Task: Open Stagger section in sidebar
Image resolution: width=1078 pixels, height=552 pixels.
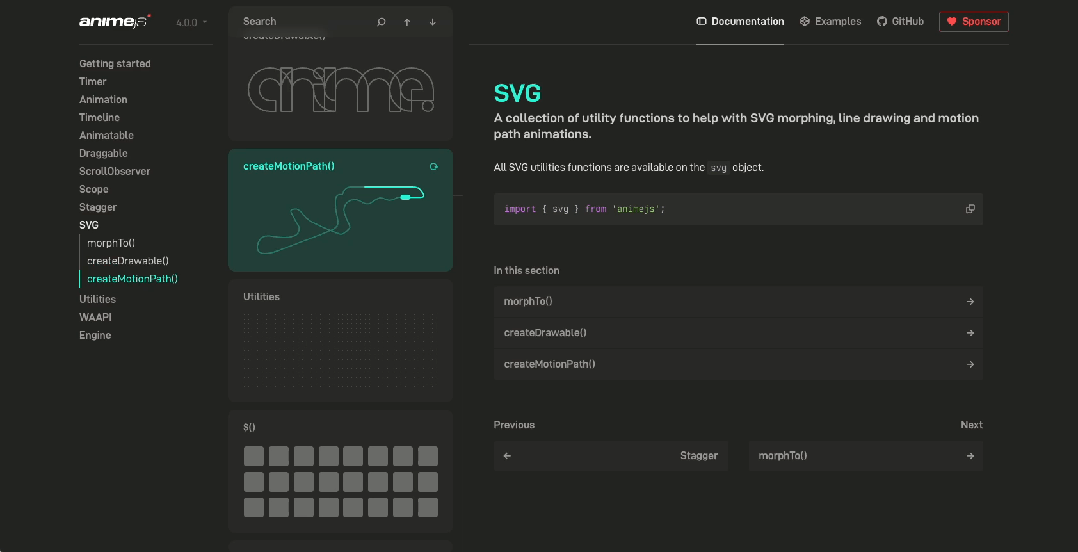Action: point(98,207)
